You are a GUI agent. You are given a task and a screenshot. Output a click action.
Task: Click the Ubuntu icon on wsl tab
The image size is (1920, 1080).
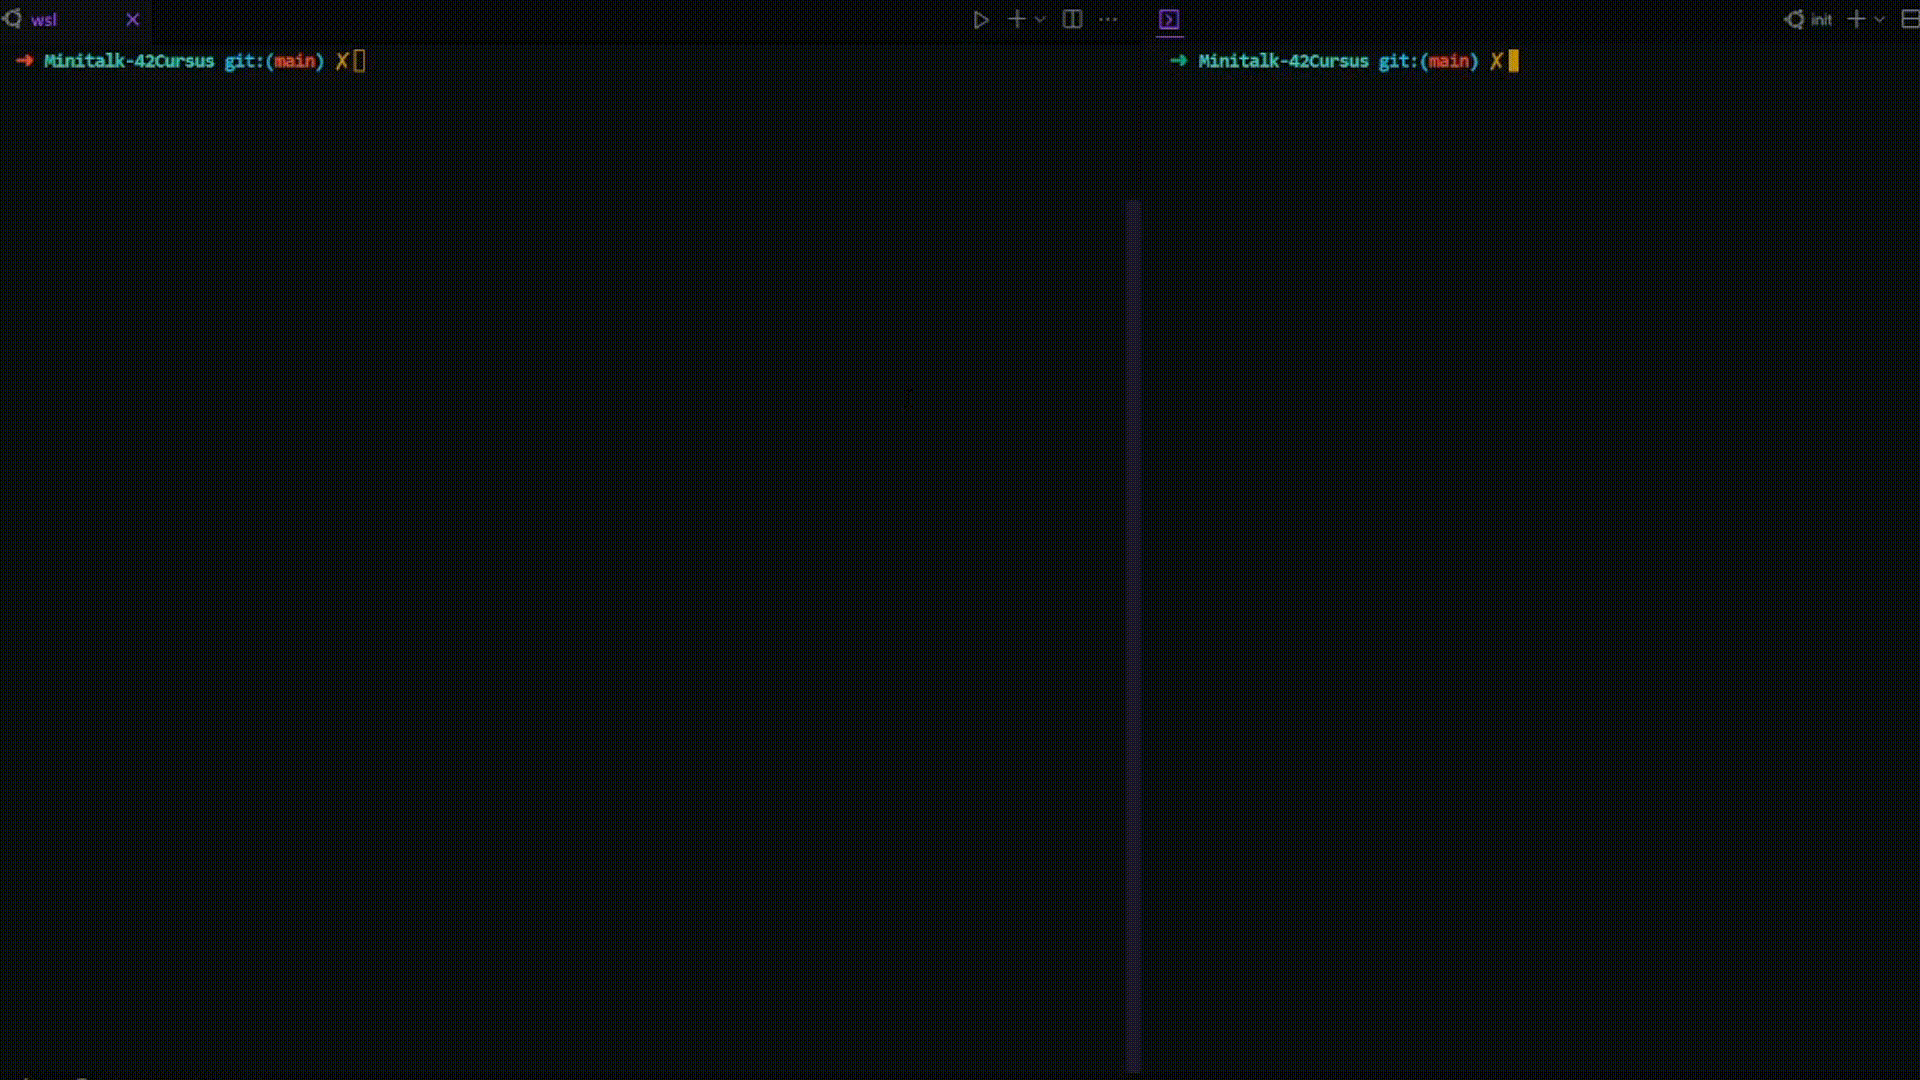coord(12,19)
